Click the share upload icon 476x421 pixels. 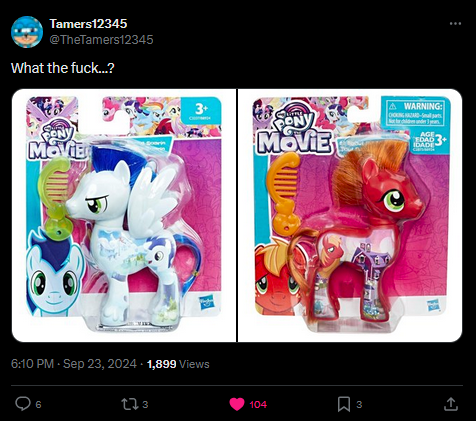450,404
